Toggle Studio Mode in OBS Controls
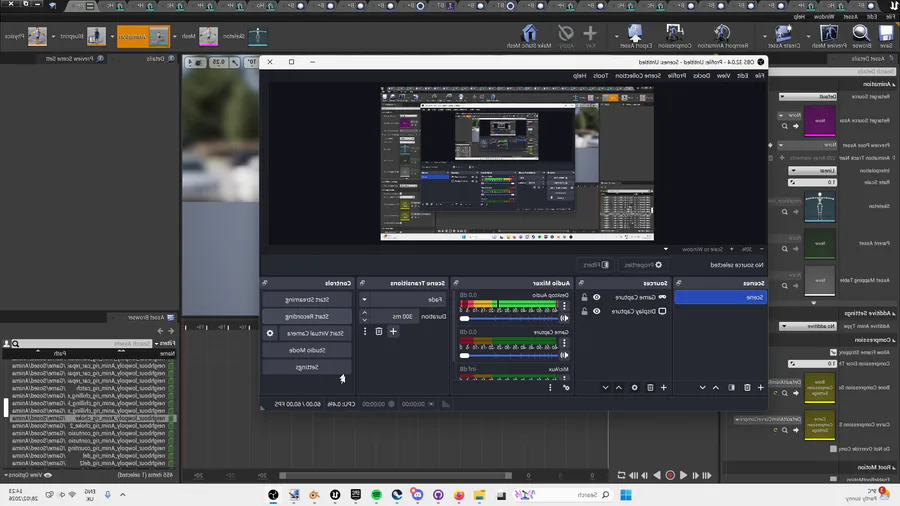 pyautogui.click(x=307, y=350)
